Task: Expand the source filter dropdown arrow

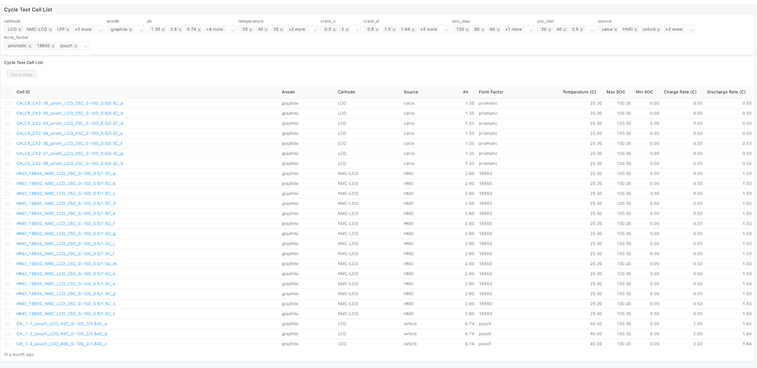Action: 690,29
